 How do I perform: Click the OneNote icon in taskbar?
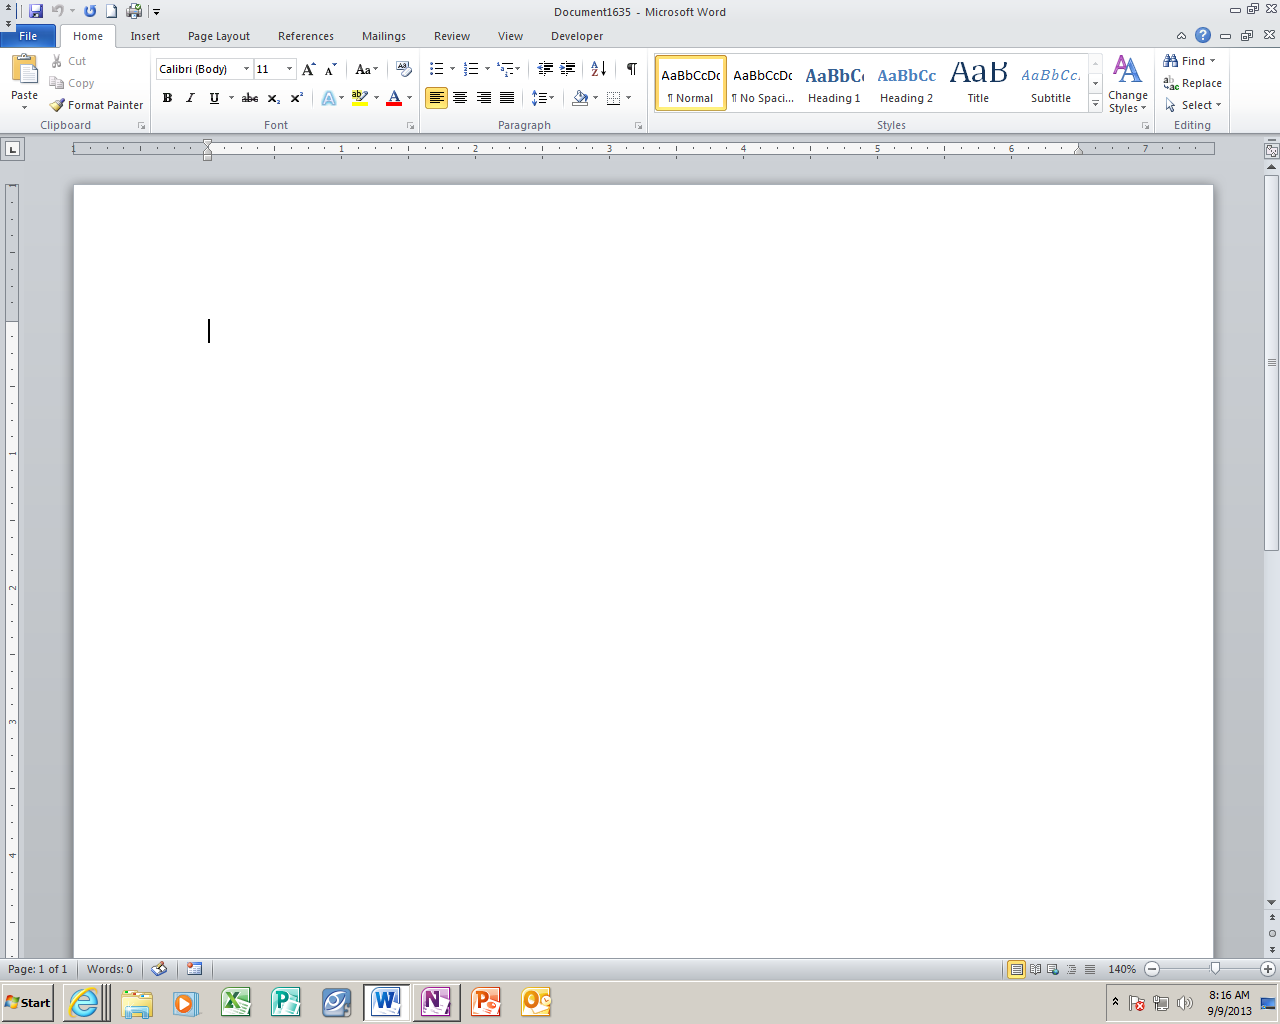436,1002
